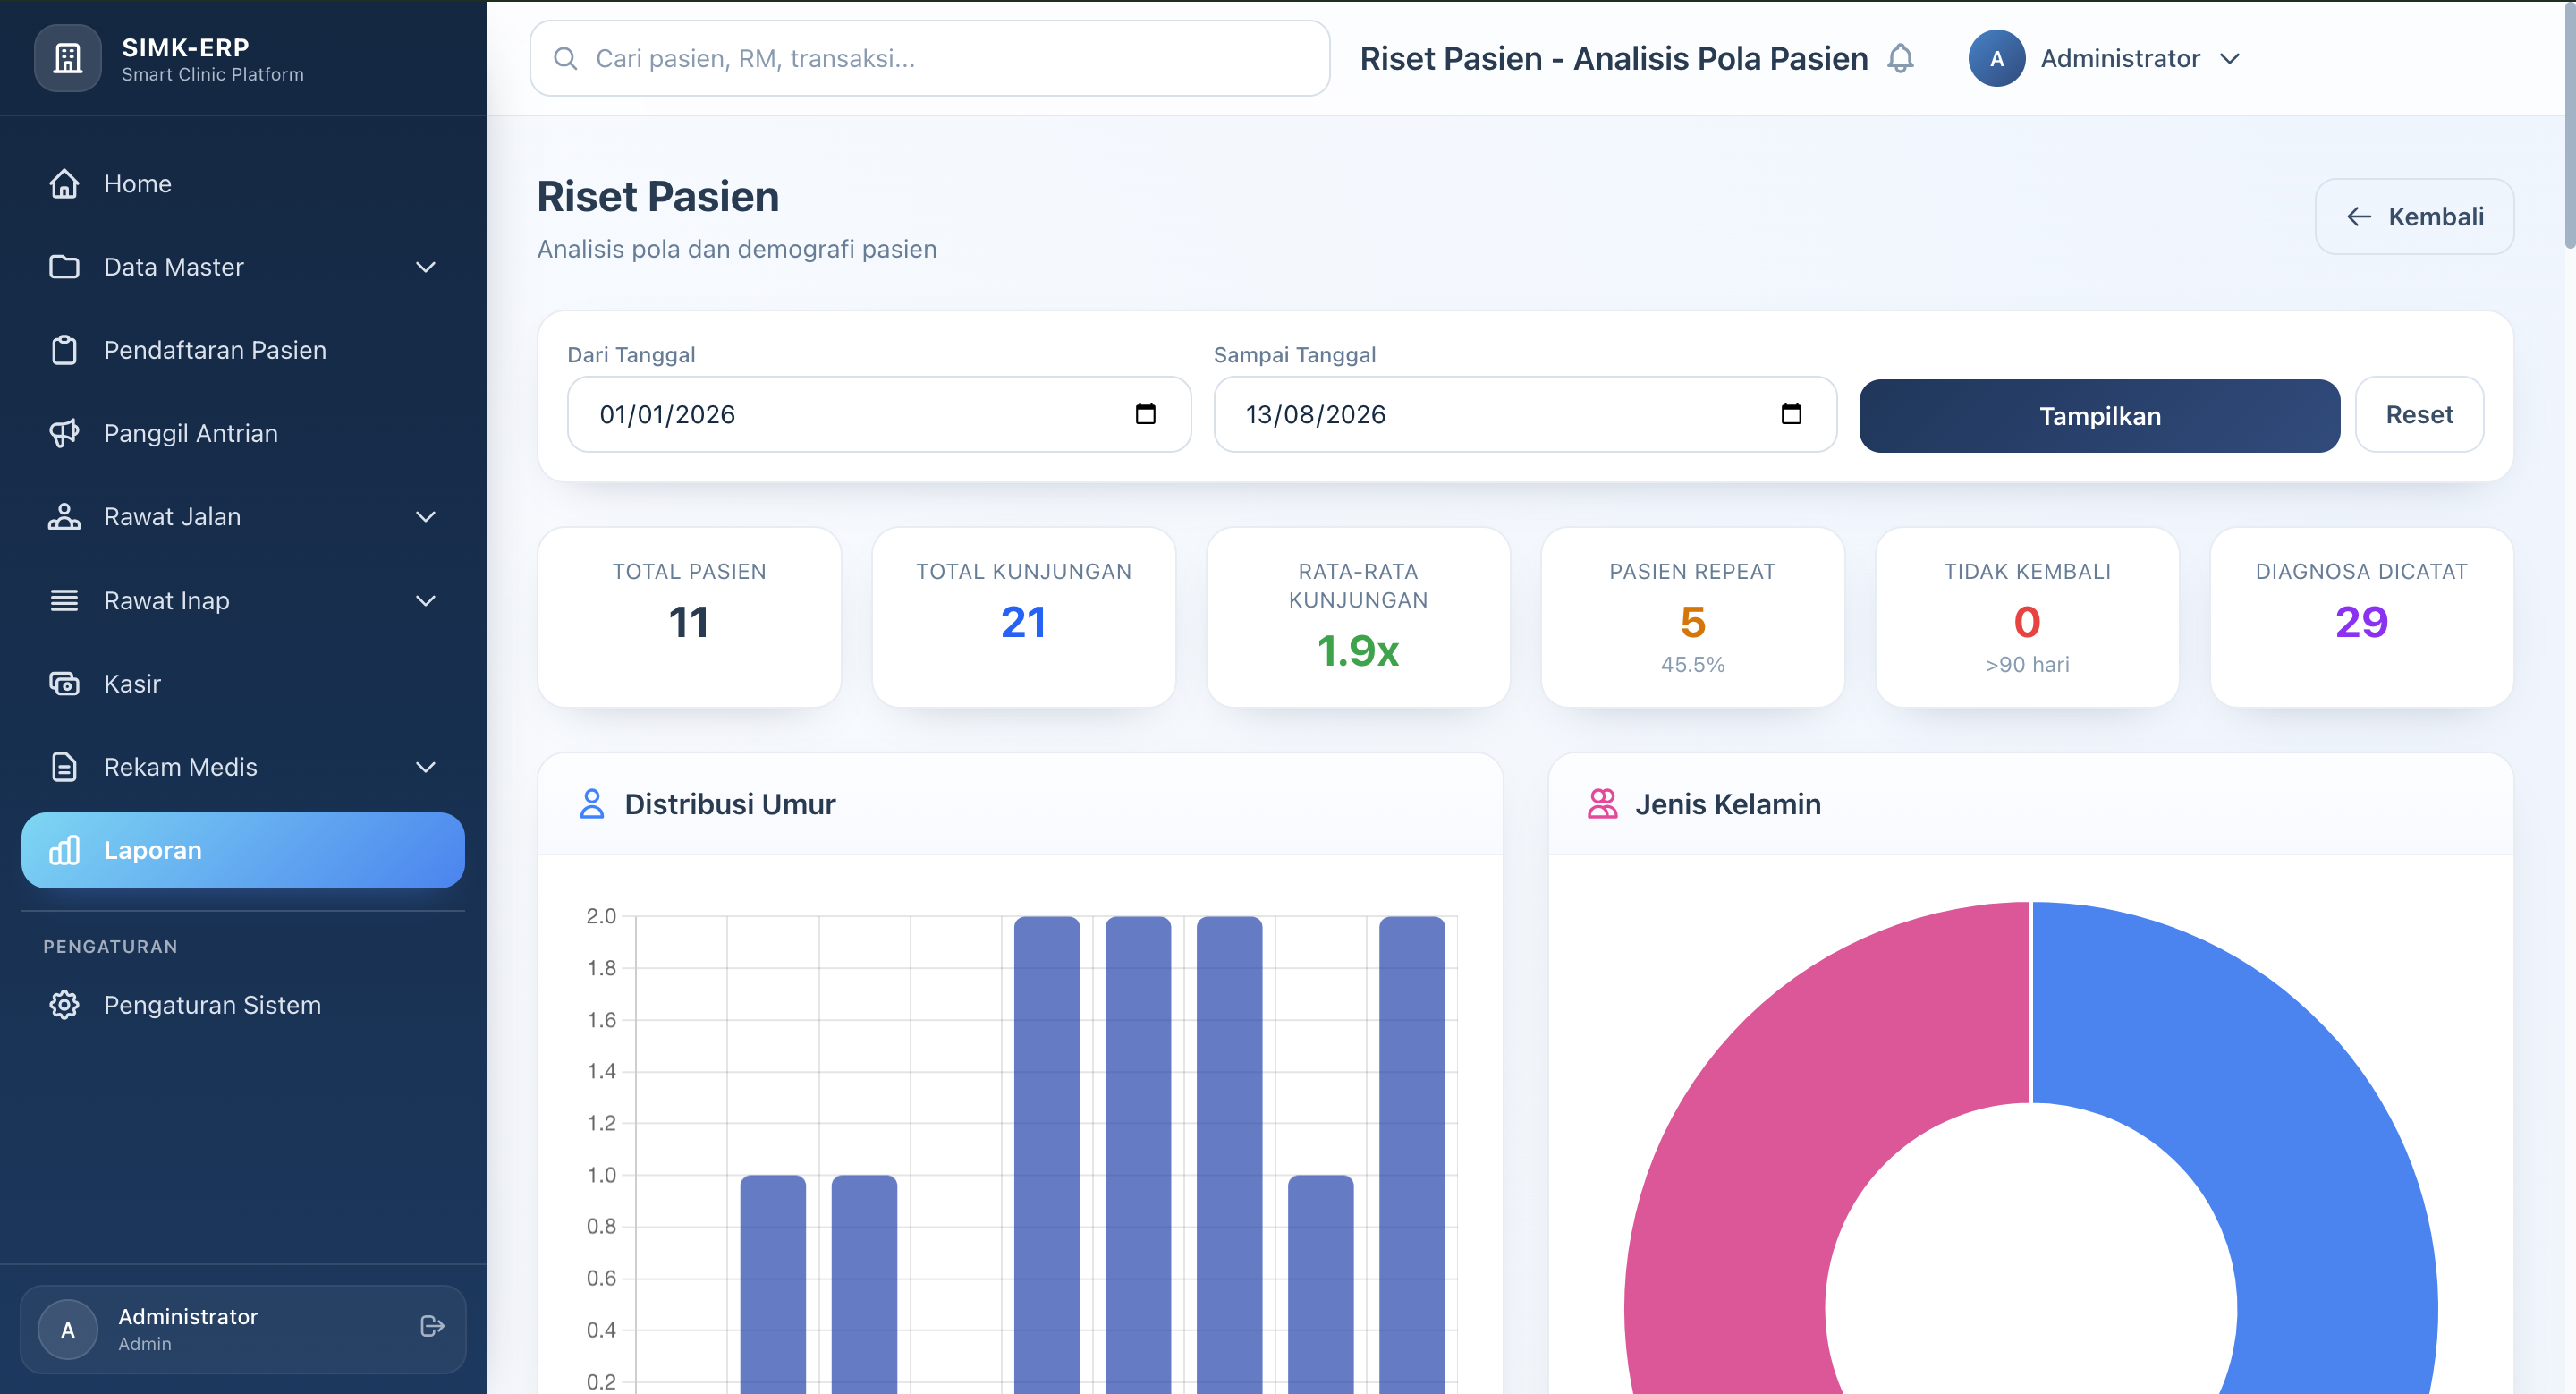This screenshot has width=2576, height=1394.
Task: Click the Sampai Tanggal date field
Action: point(1525,414)
